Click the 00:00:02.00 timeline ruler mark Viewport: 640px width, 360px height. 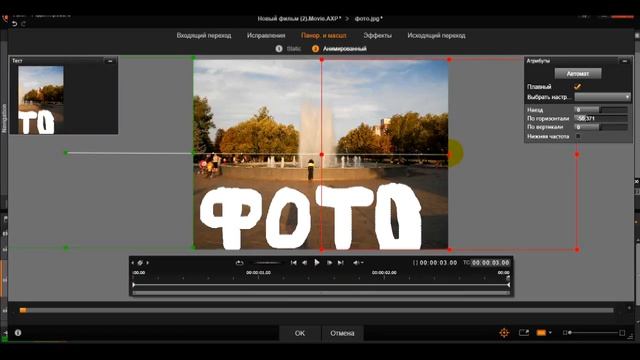[384, 273]
